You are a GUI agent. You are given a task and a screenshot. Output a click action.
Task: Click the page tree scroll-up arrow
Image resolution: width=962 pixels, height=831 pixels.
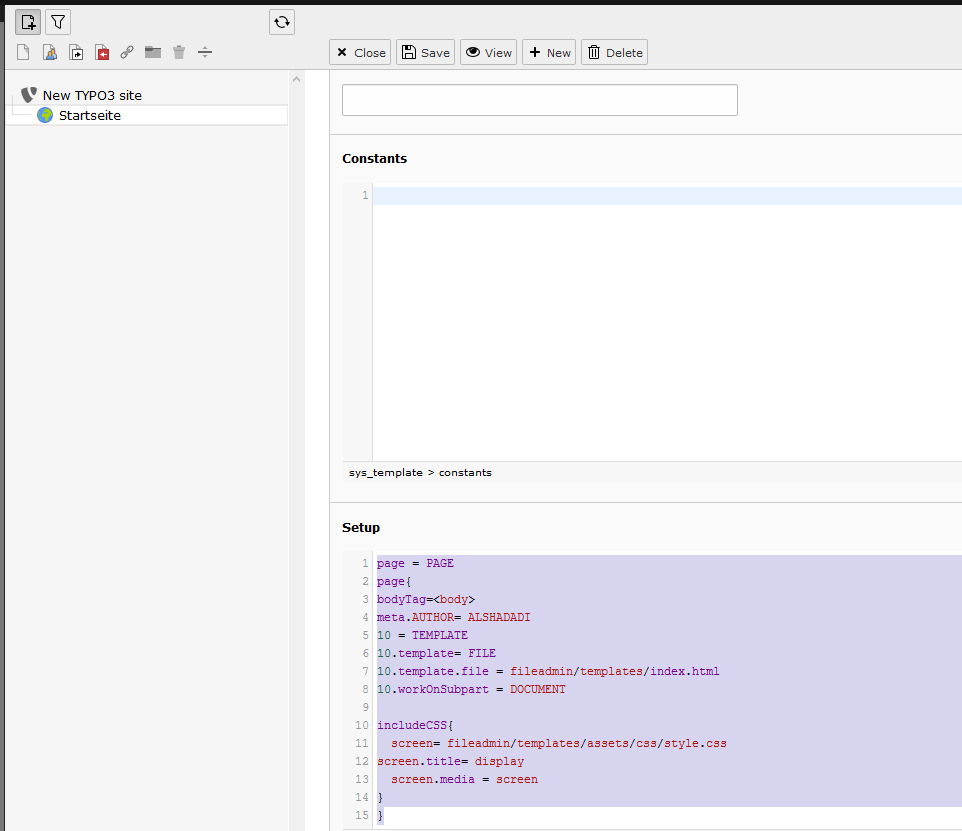click(296, 79)
